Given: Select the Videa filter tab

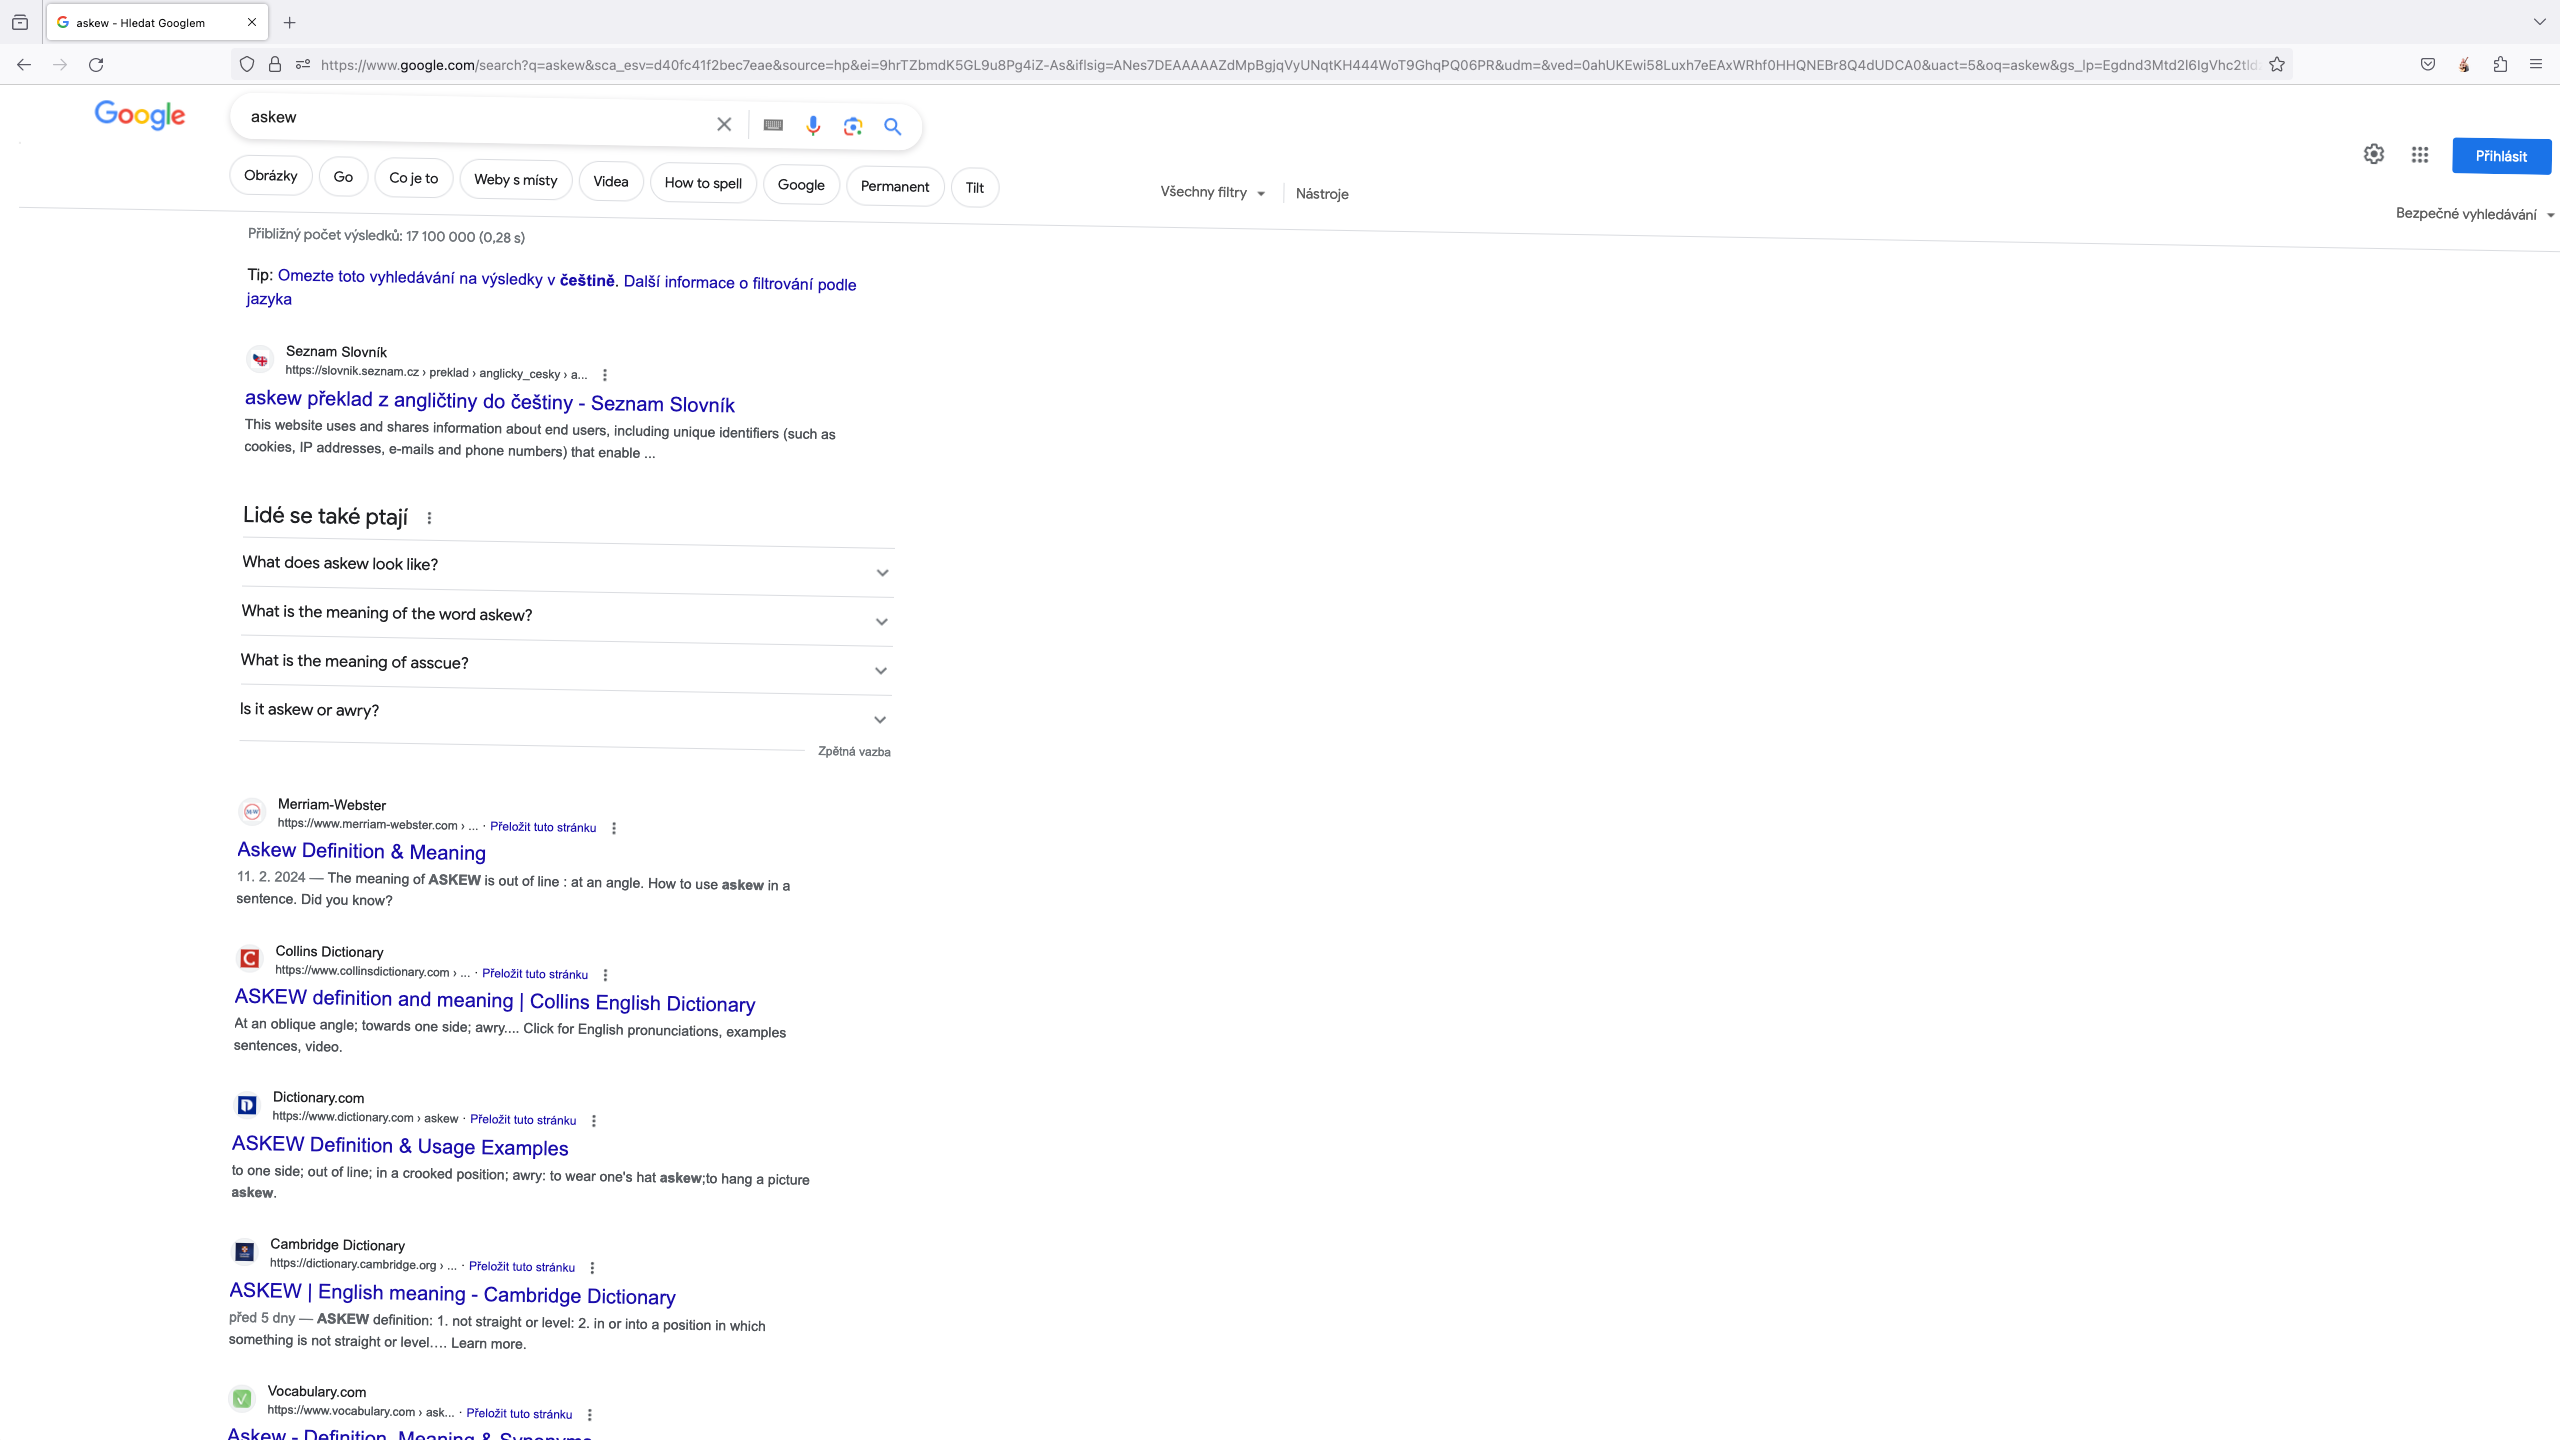Looking at the screenshot, I should 610,181.
